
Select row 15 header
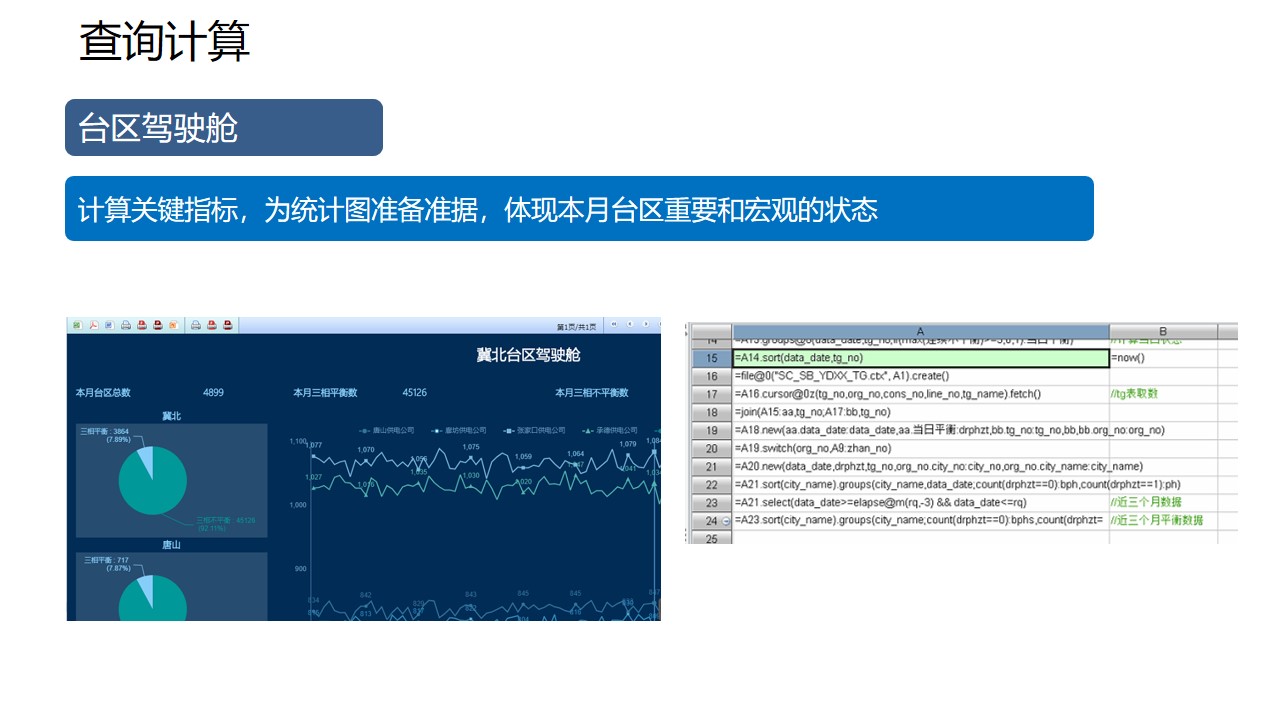tap(711, 358)
